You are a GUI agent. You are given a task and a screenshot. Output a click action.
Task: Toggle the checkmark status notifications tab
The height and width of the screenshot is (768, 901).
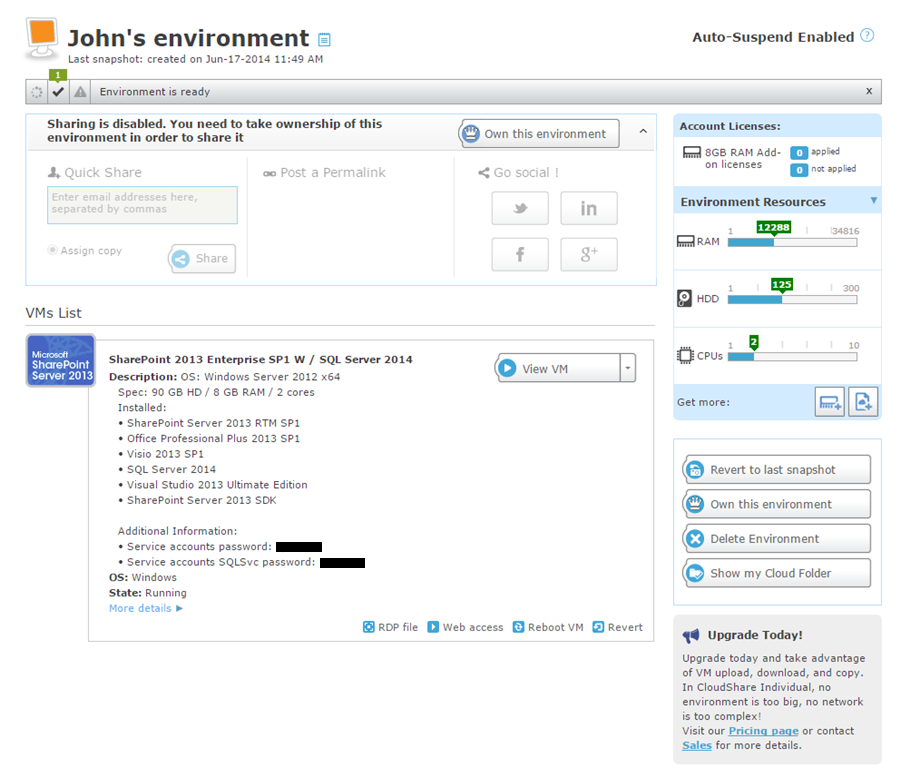[x=58, y=92]
